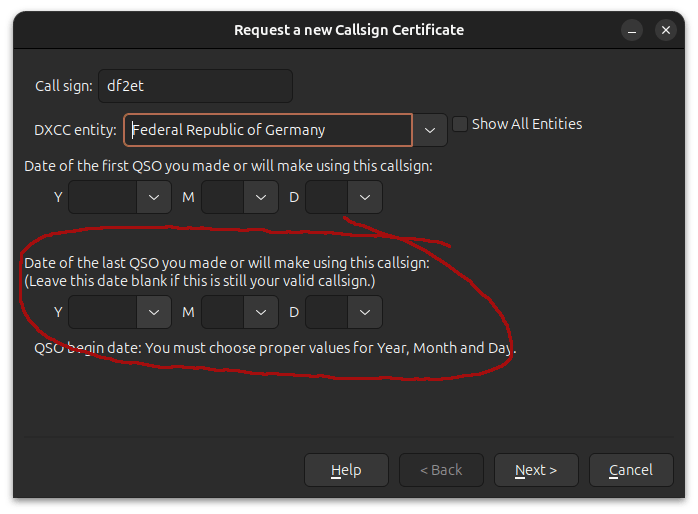The height and width of the screenshot is (514, 698).
Task: Proceed with the Next button
Action: coord(536,470)
